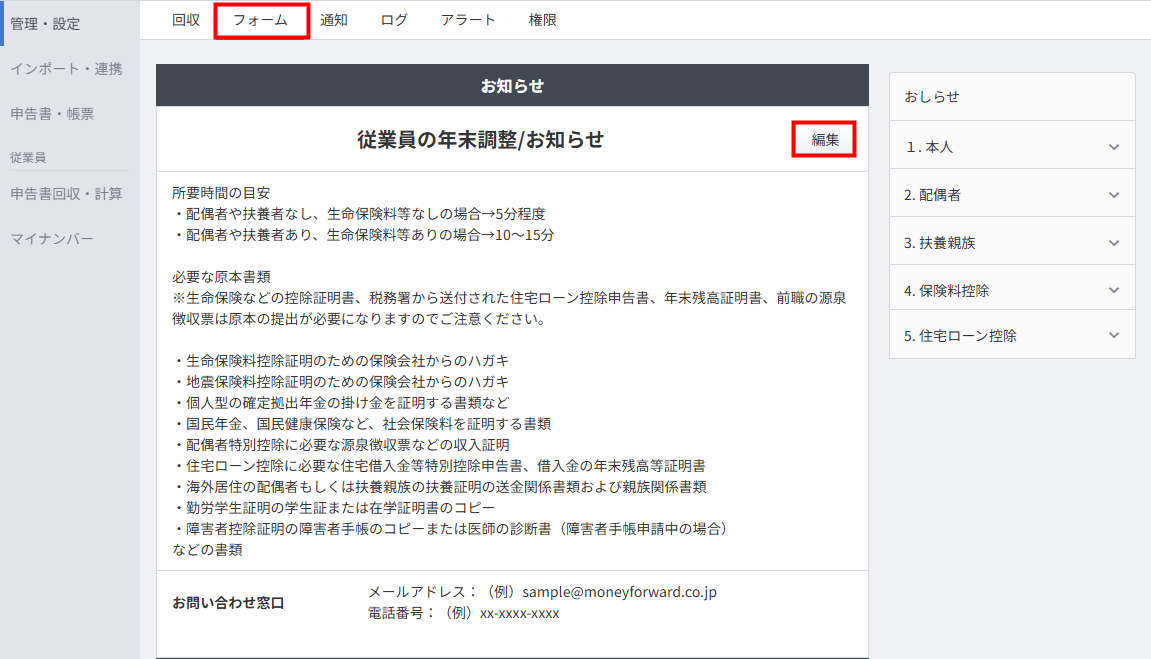Screen dimensions: 1151x659
Task: Switch to the 回収 tab
Action: 186,21
